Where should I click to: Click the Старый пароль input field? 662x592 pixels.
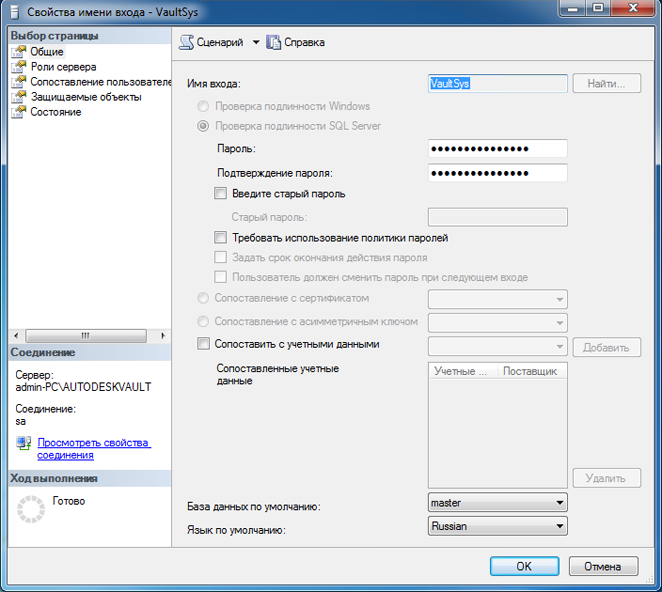tap(497, 217)
